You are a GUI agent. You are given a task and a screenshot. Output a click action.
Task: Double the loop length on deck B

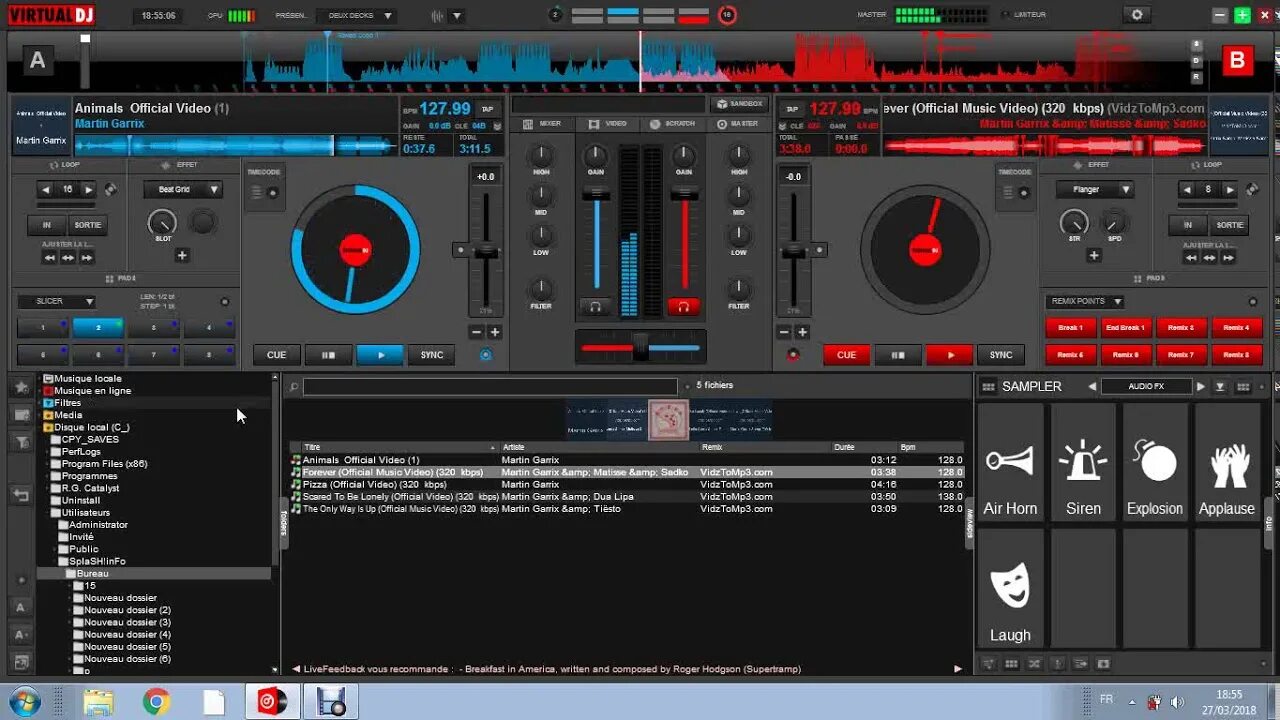[1228, 189]
